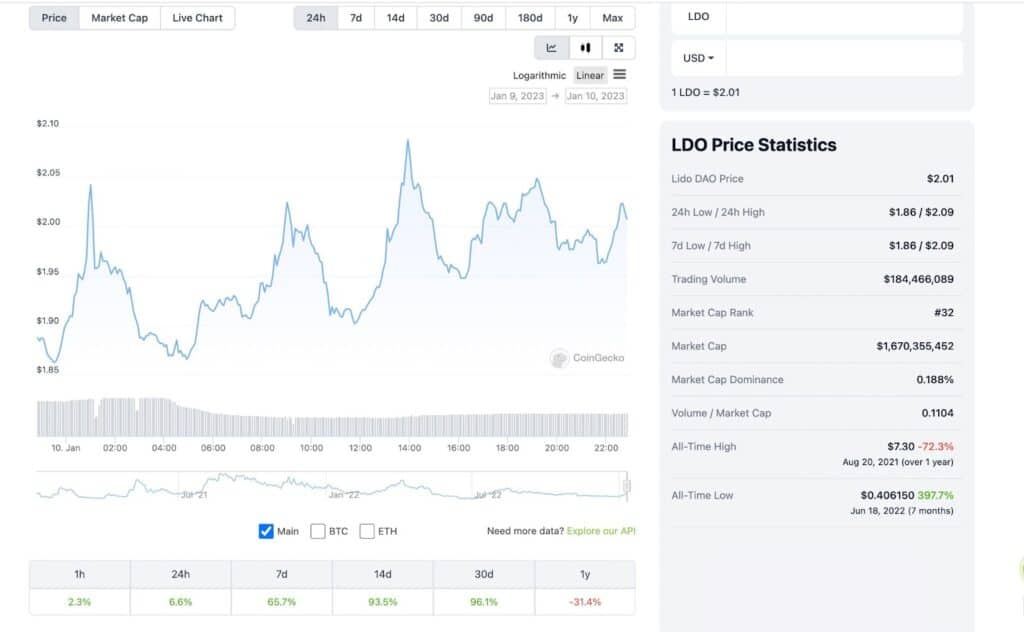Click the 1 LDO = $2.01 conversion text
Screen dimensions: 1024x632
tap(705, 93)
